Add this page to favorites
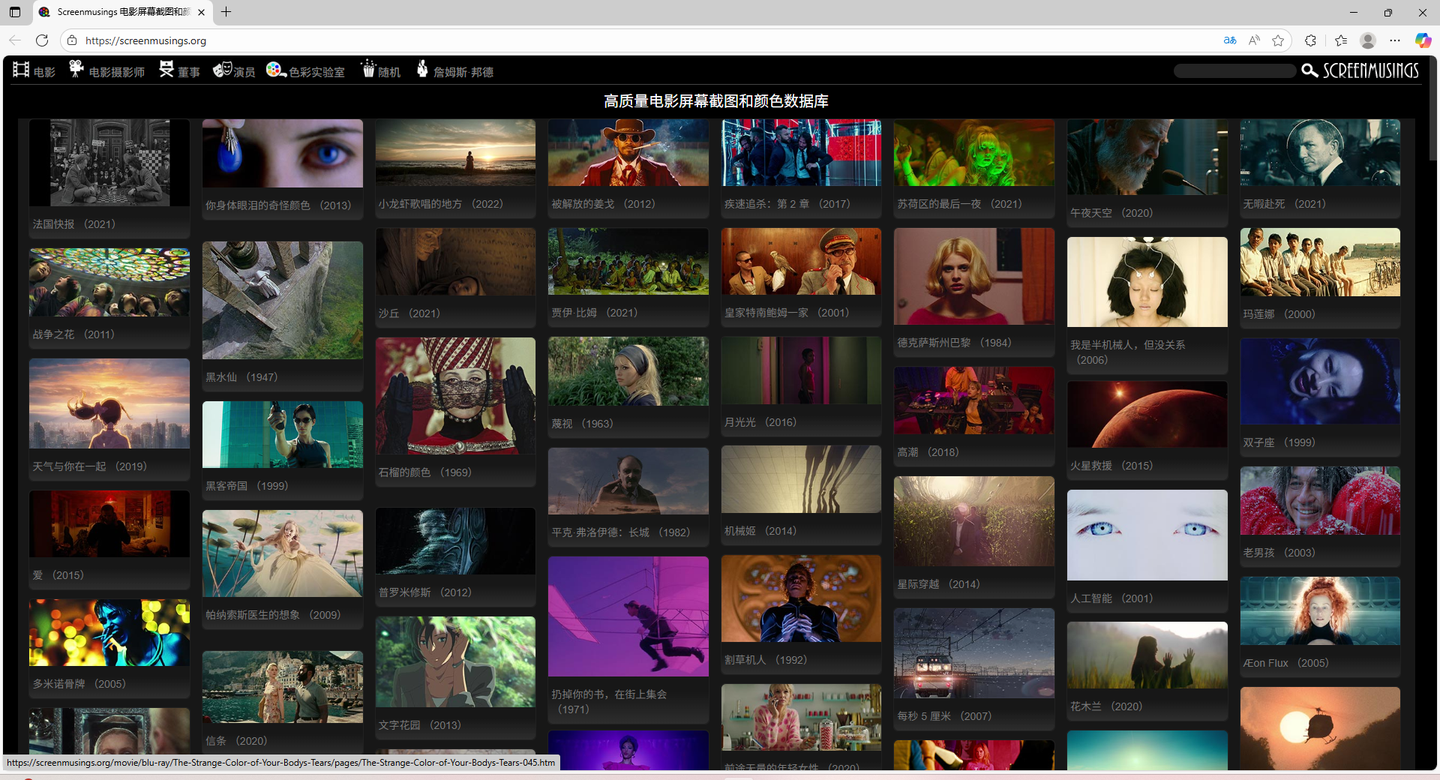The height and width of the screenshot is (780, 1440). [1278, 40]
